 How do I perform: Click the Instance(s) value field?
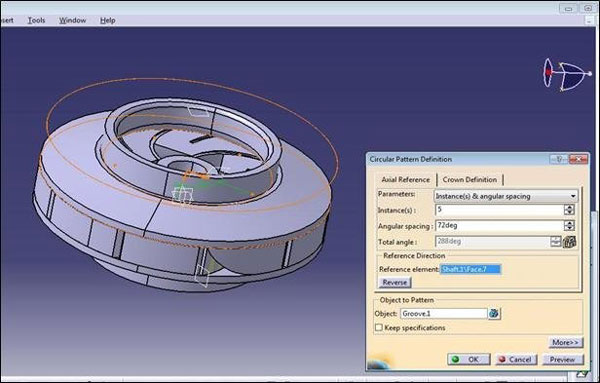click(499, 210)
